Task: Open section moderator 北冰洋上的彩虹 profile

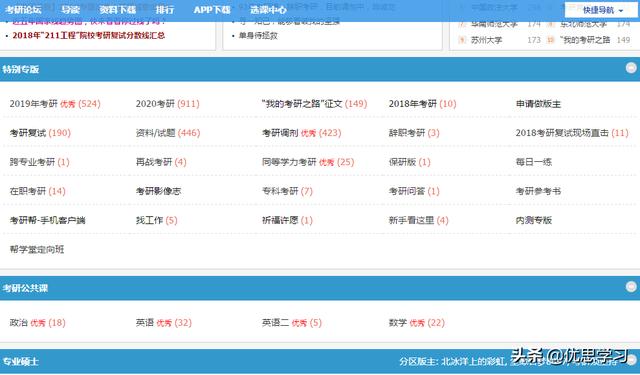Action: click(473, 362)
